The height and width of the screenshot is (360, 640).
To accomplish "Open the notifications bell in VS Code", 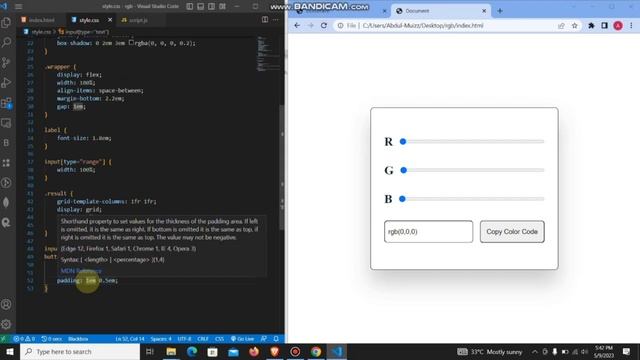I will 276,339.
